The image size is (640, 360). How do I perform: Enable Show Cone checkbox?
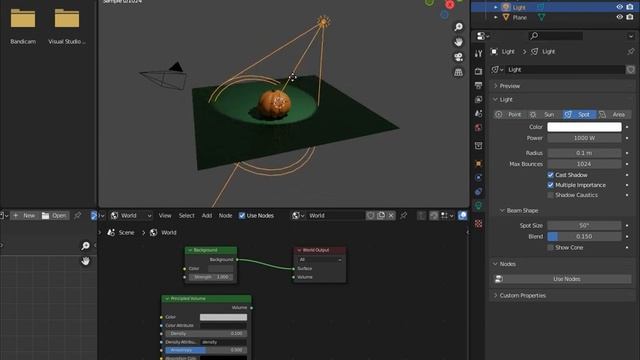(550, 247)
